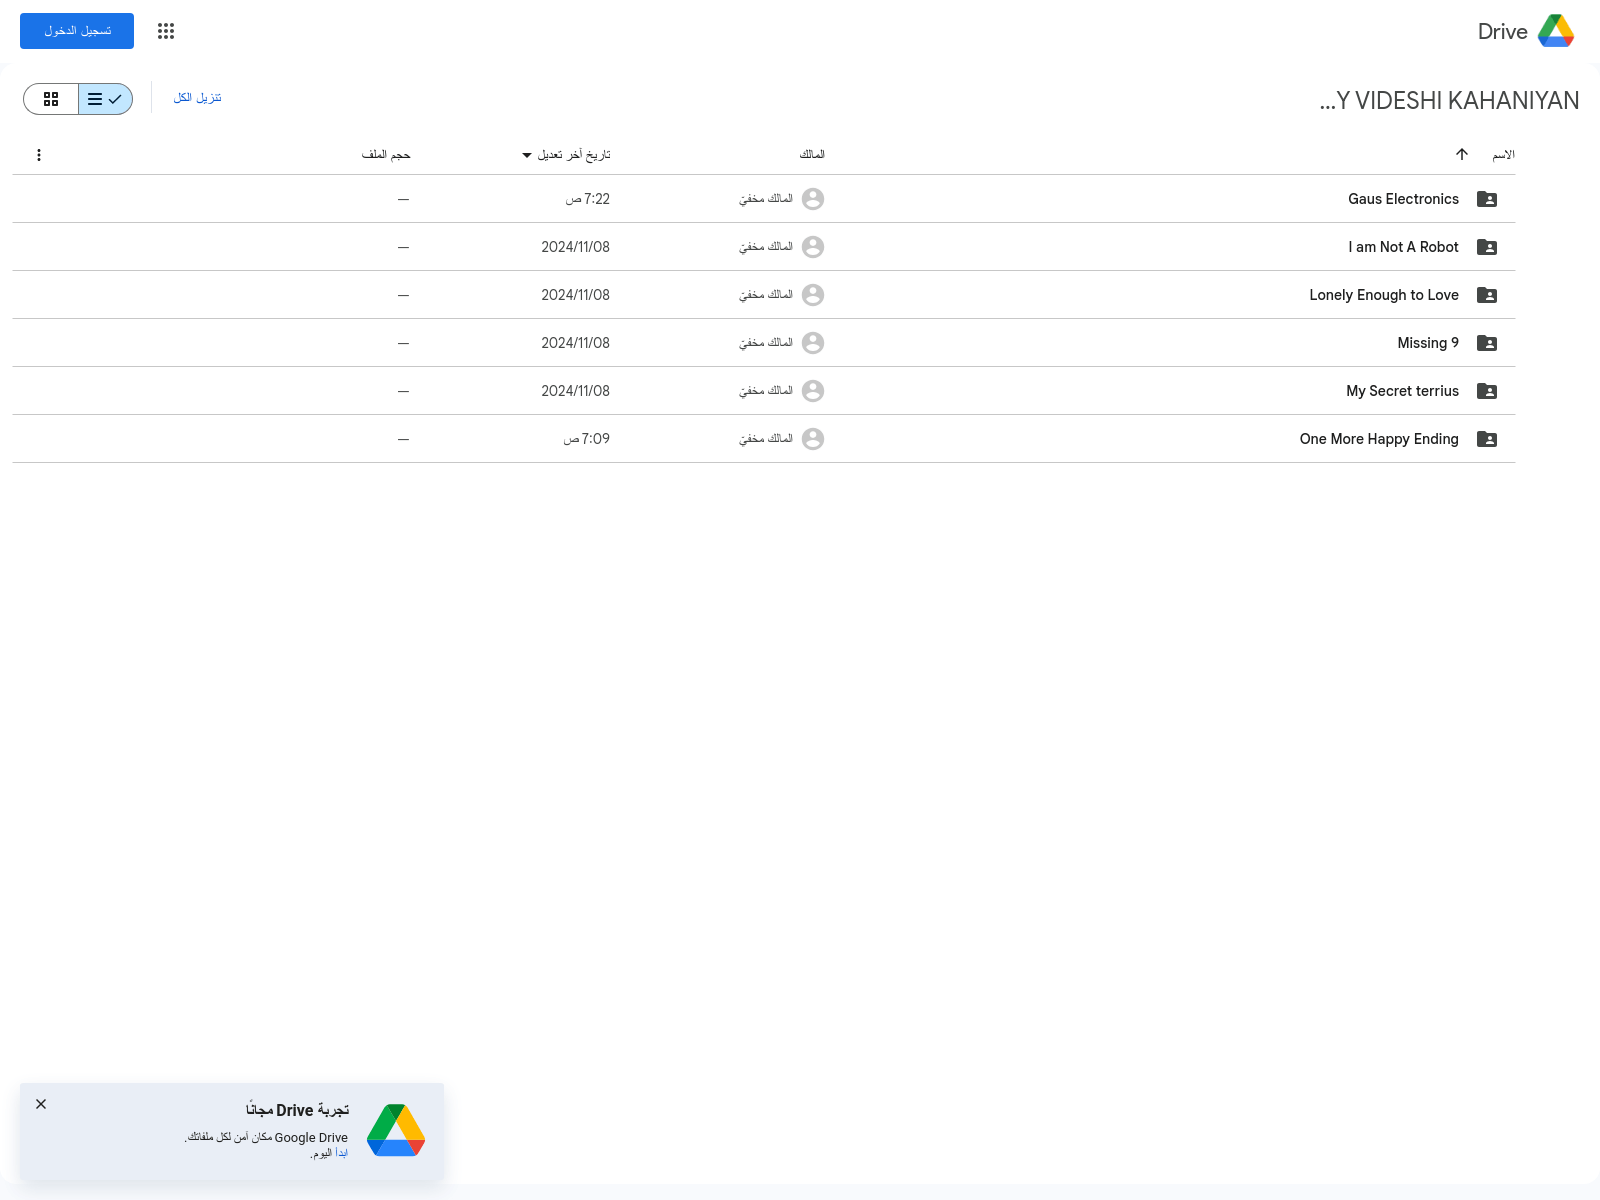Click the owner column header

(812, 154)
